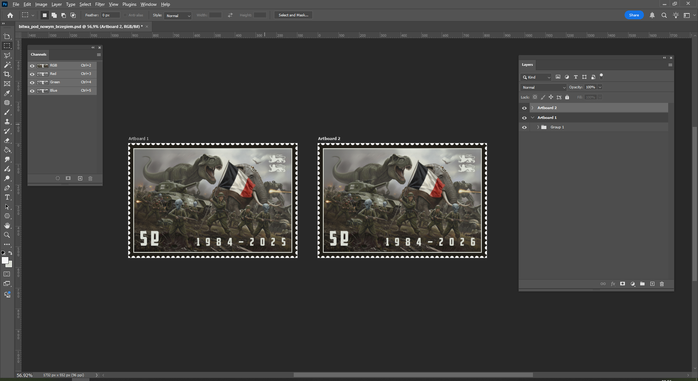Screen dimensions: 698x381
Task: Choose Add to selection mode
Action: click(54, 15)
